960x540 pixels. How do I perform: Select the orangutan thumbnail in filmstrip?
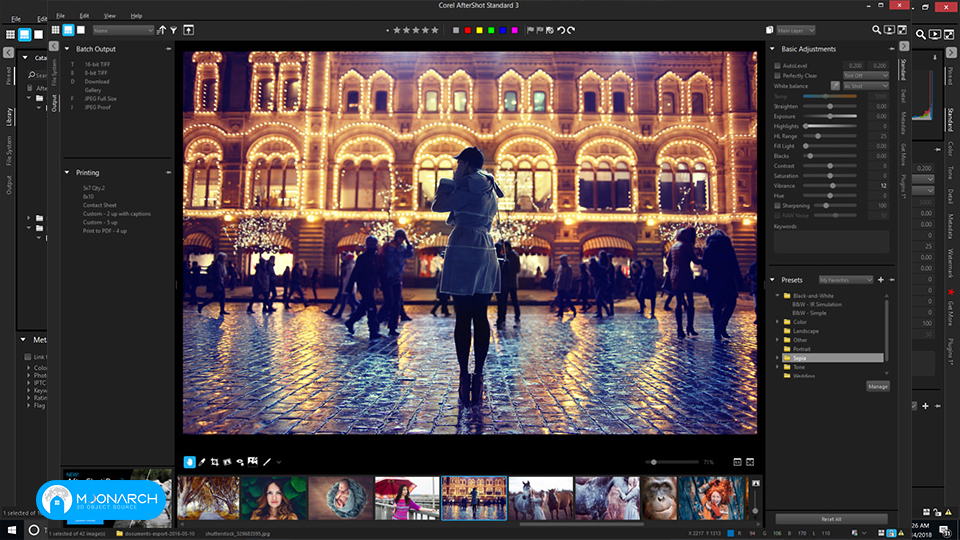click(658, 498)
